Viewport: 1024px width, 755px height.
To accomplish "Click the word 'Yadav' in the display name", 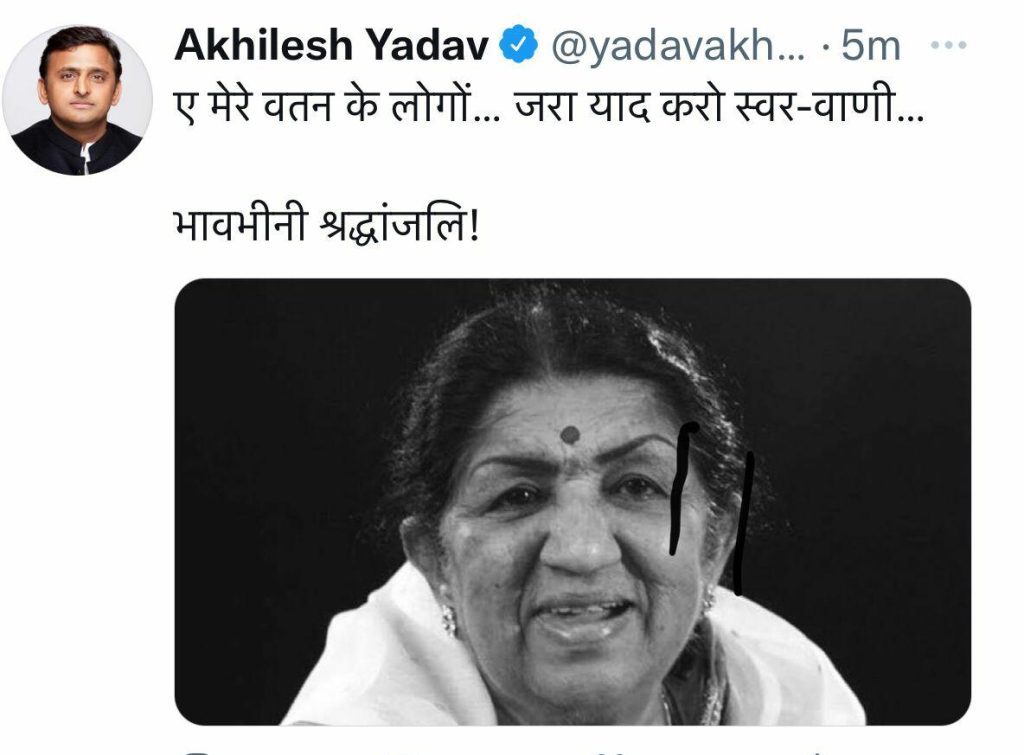I will 426,45.
